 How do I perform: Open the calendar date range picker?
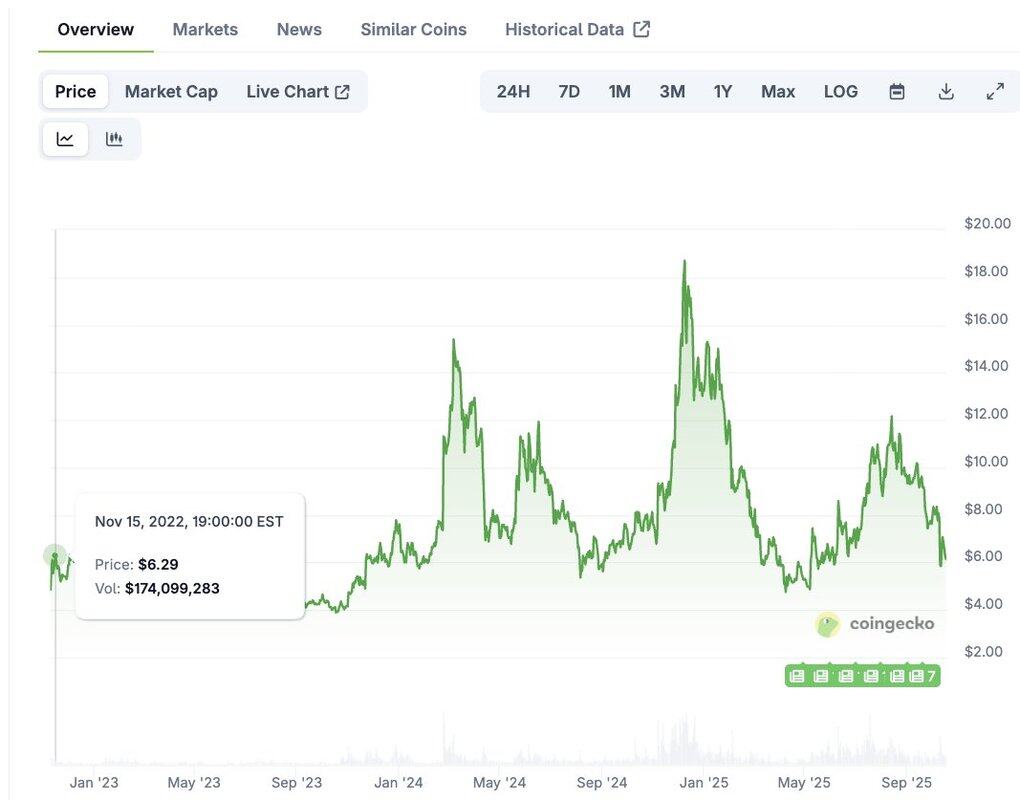point(897,92)
